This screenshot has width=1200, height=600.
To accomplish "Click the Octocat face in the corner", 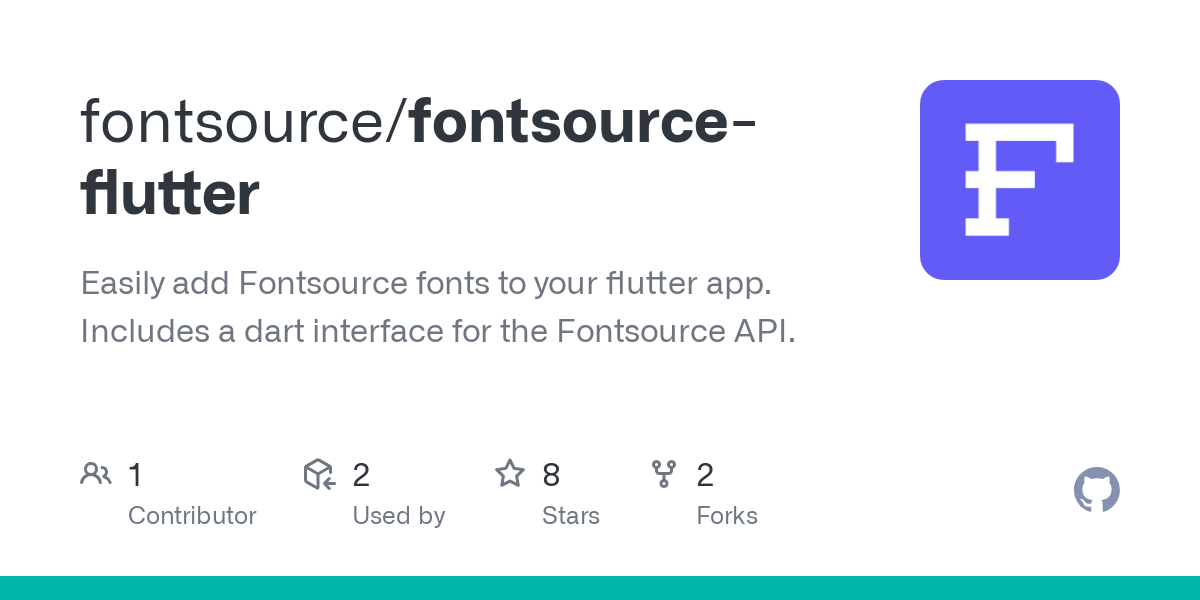I will (x=1096, y=490).
